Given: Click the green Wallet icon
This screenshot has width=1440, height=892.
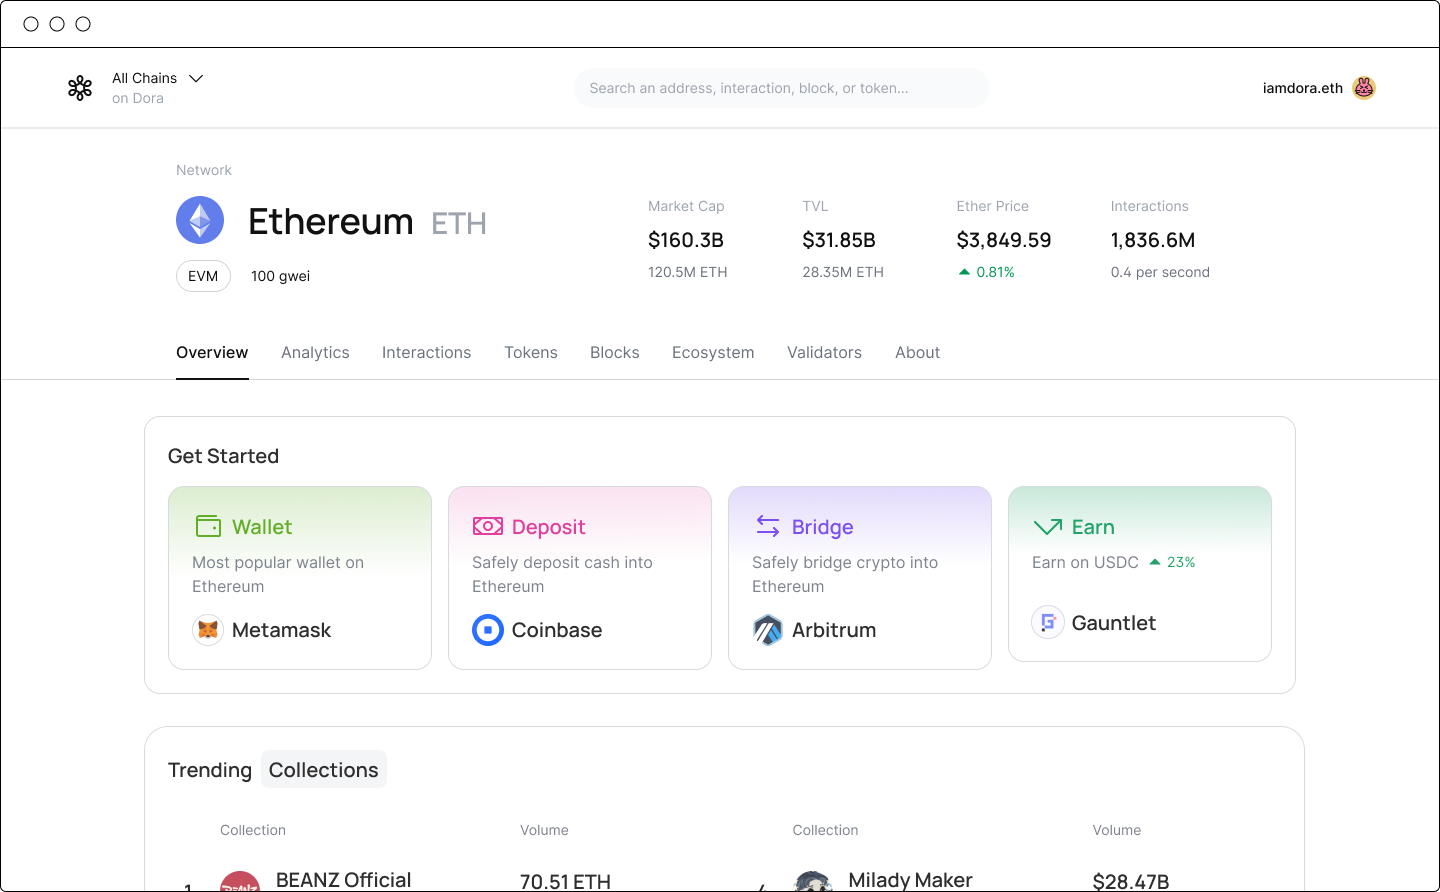Looking at the screenshot, I should (208, 526).
